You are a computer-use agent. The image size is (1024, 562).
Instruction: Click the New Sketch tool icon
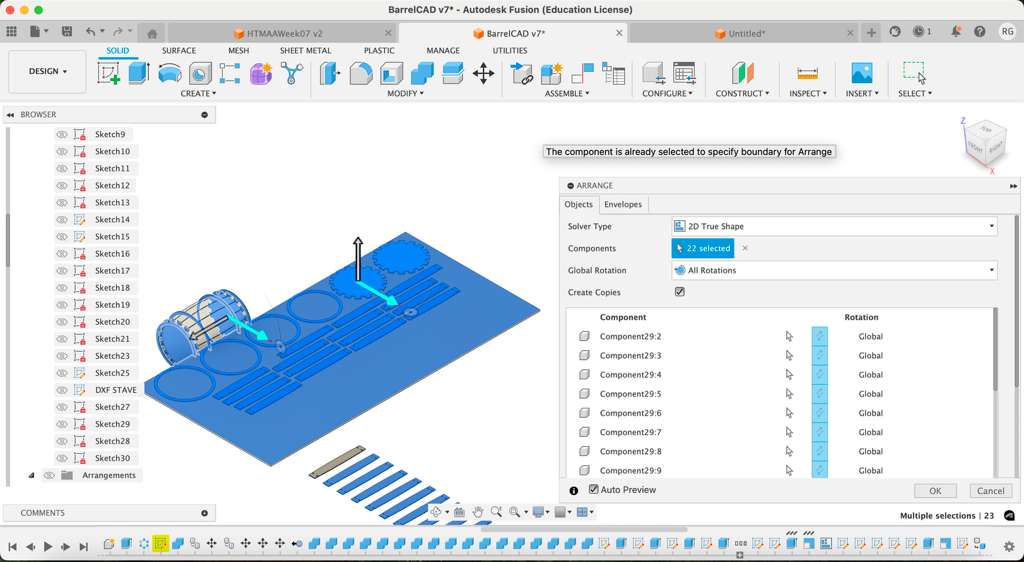point(108,73)
